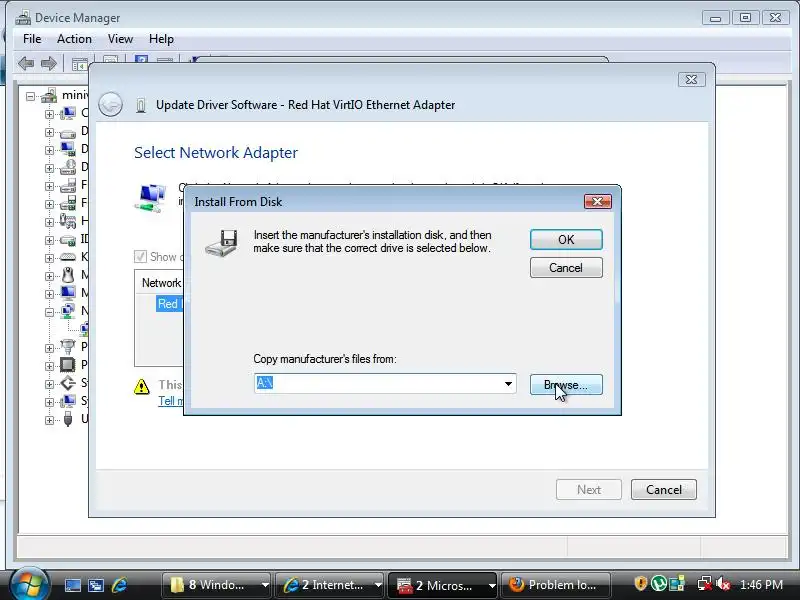
Task: Click the uTorrent tray icon
Action: (x=659, y=583)
